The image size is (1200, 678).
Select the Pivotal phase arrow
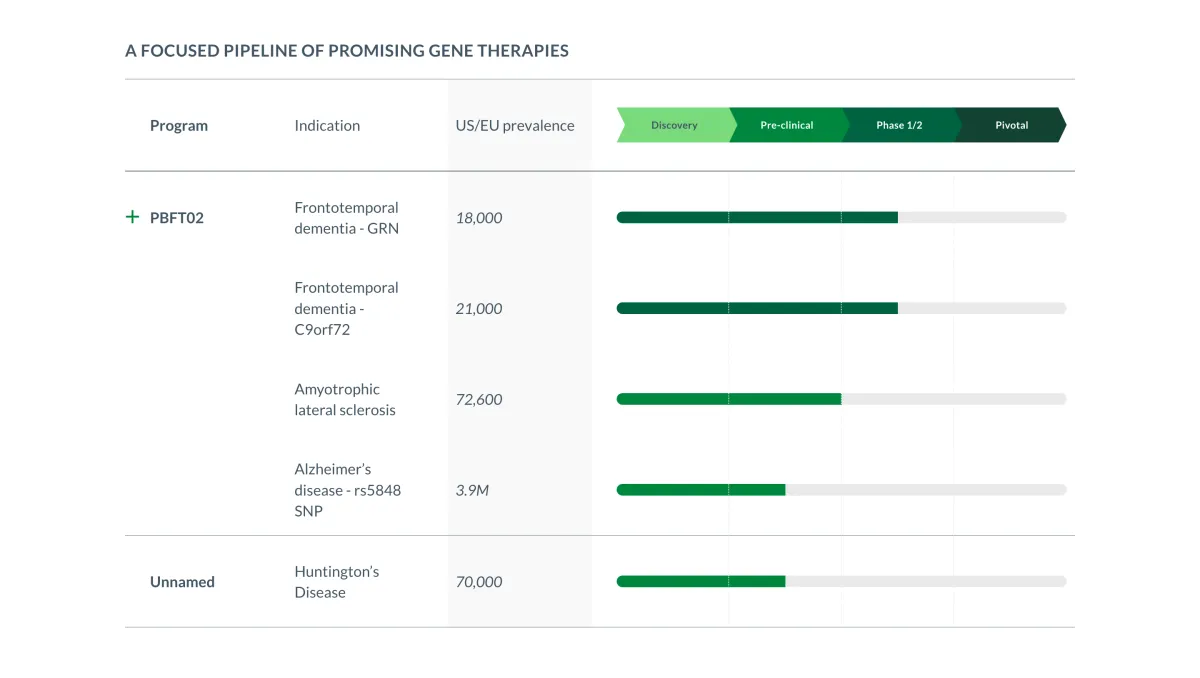coord(1011,125)
